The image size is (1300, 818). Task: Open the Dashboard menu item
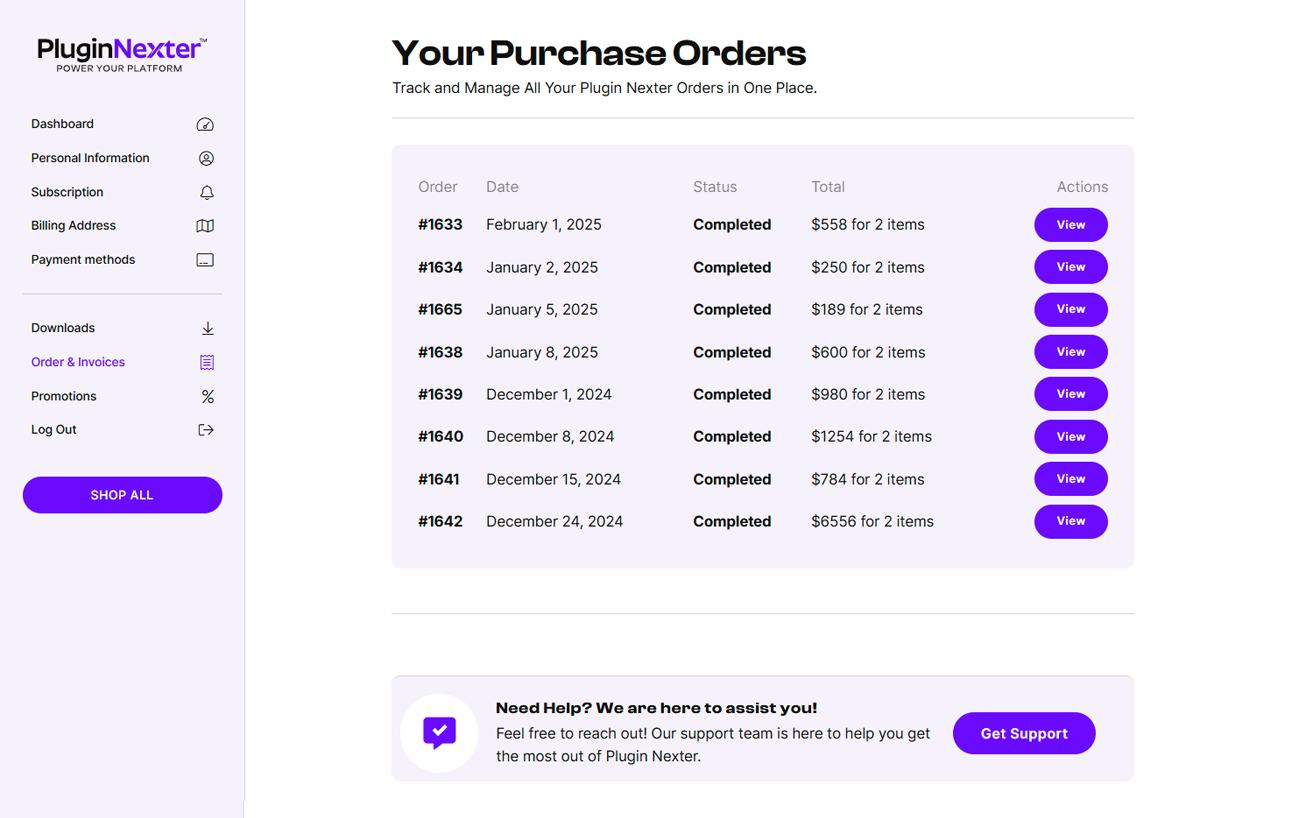pos(62,124)
